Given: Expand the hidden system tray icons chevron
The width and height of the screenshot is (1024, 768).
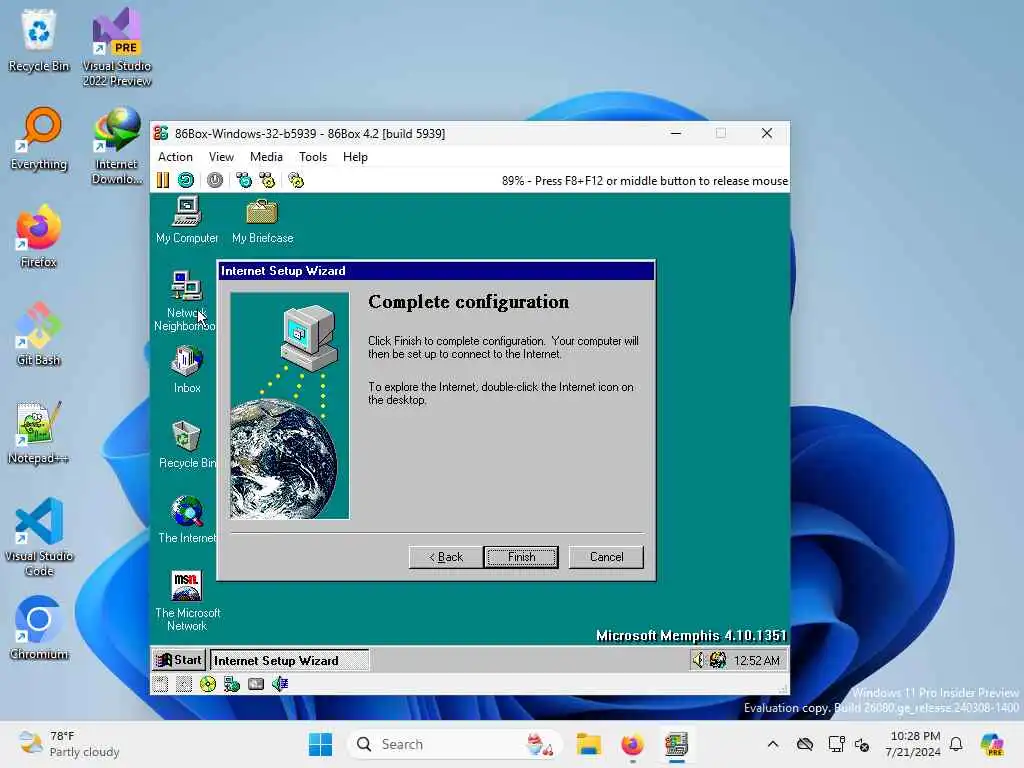Looking at the screenshot, I should pos(773,744).
